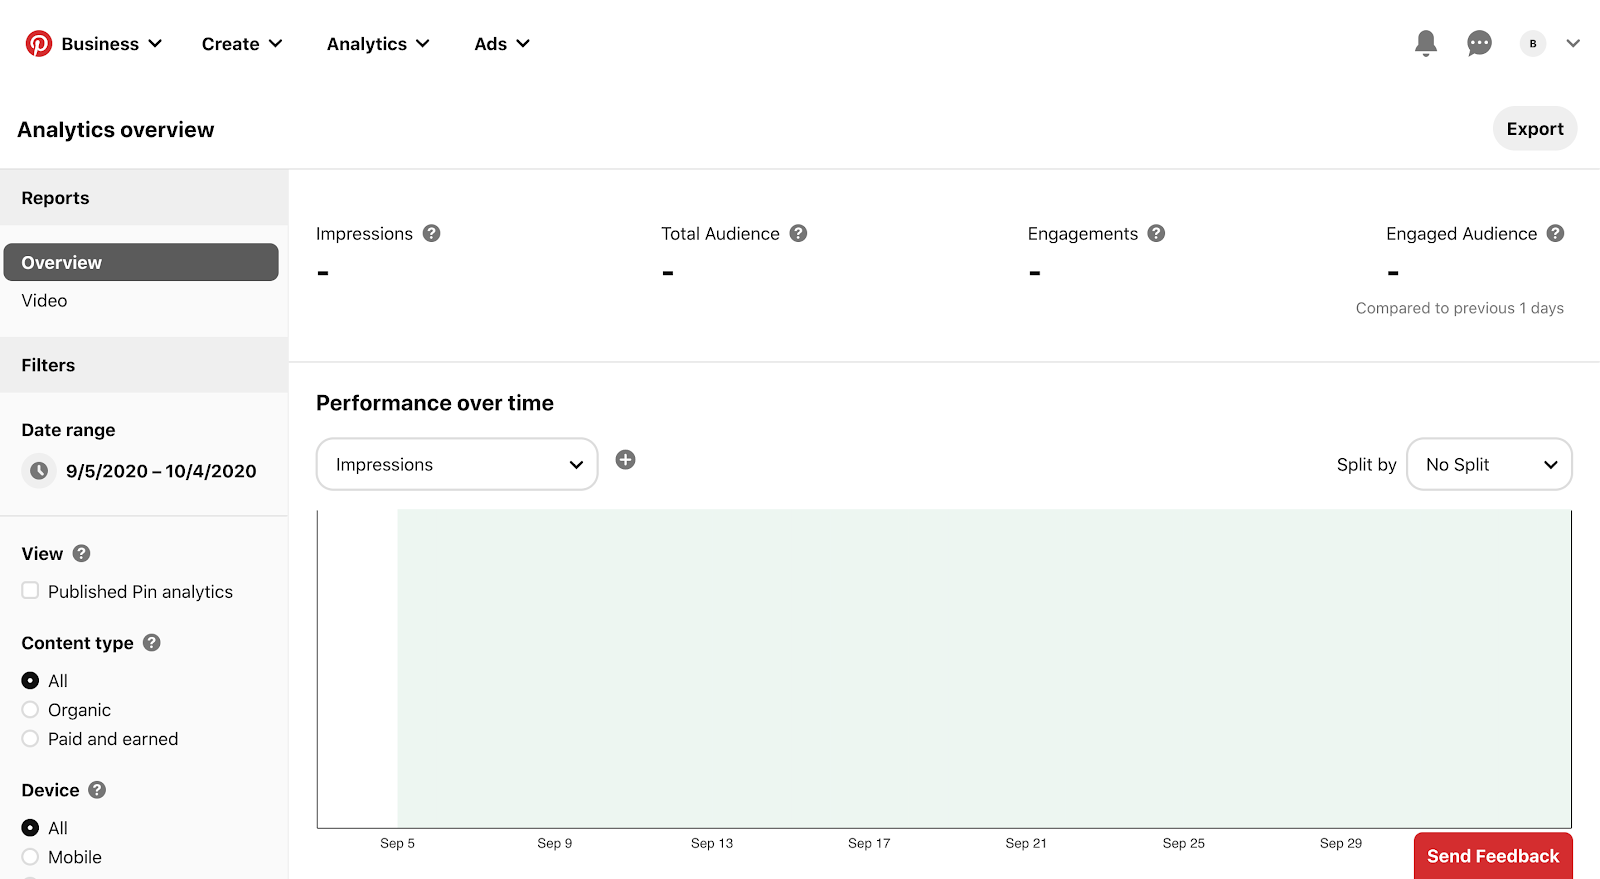Open the Business dropdown menu
The height and width of the screenshot is (879, 1600).
point(111,44)
